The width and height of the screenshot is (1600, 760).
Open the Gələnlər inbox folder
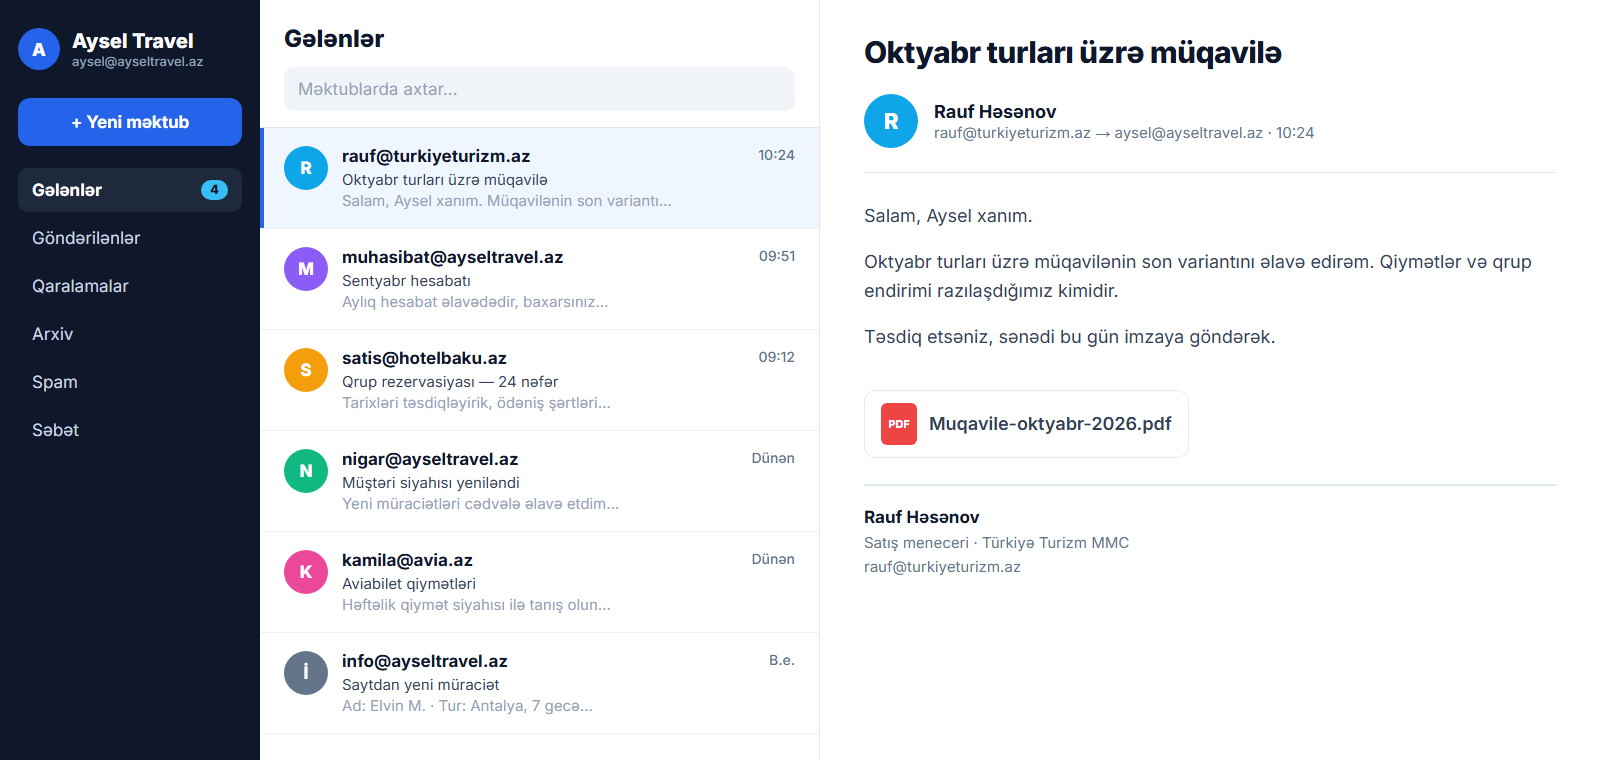pos(130,190)
